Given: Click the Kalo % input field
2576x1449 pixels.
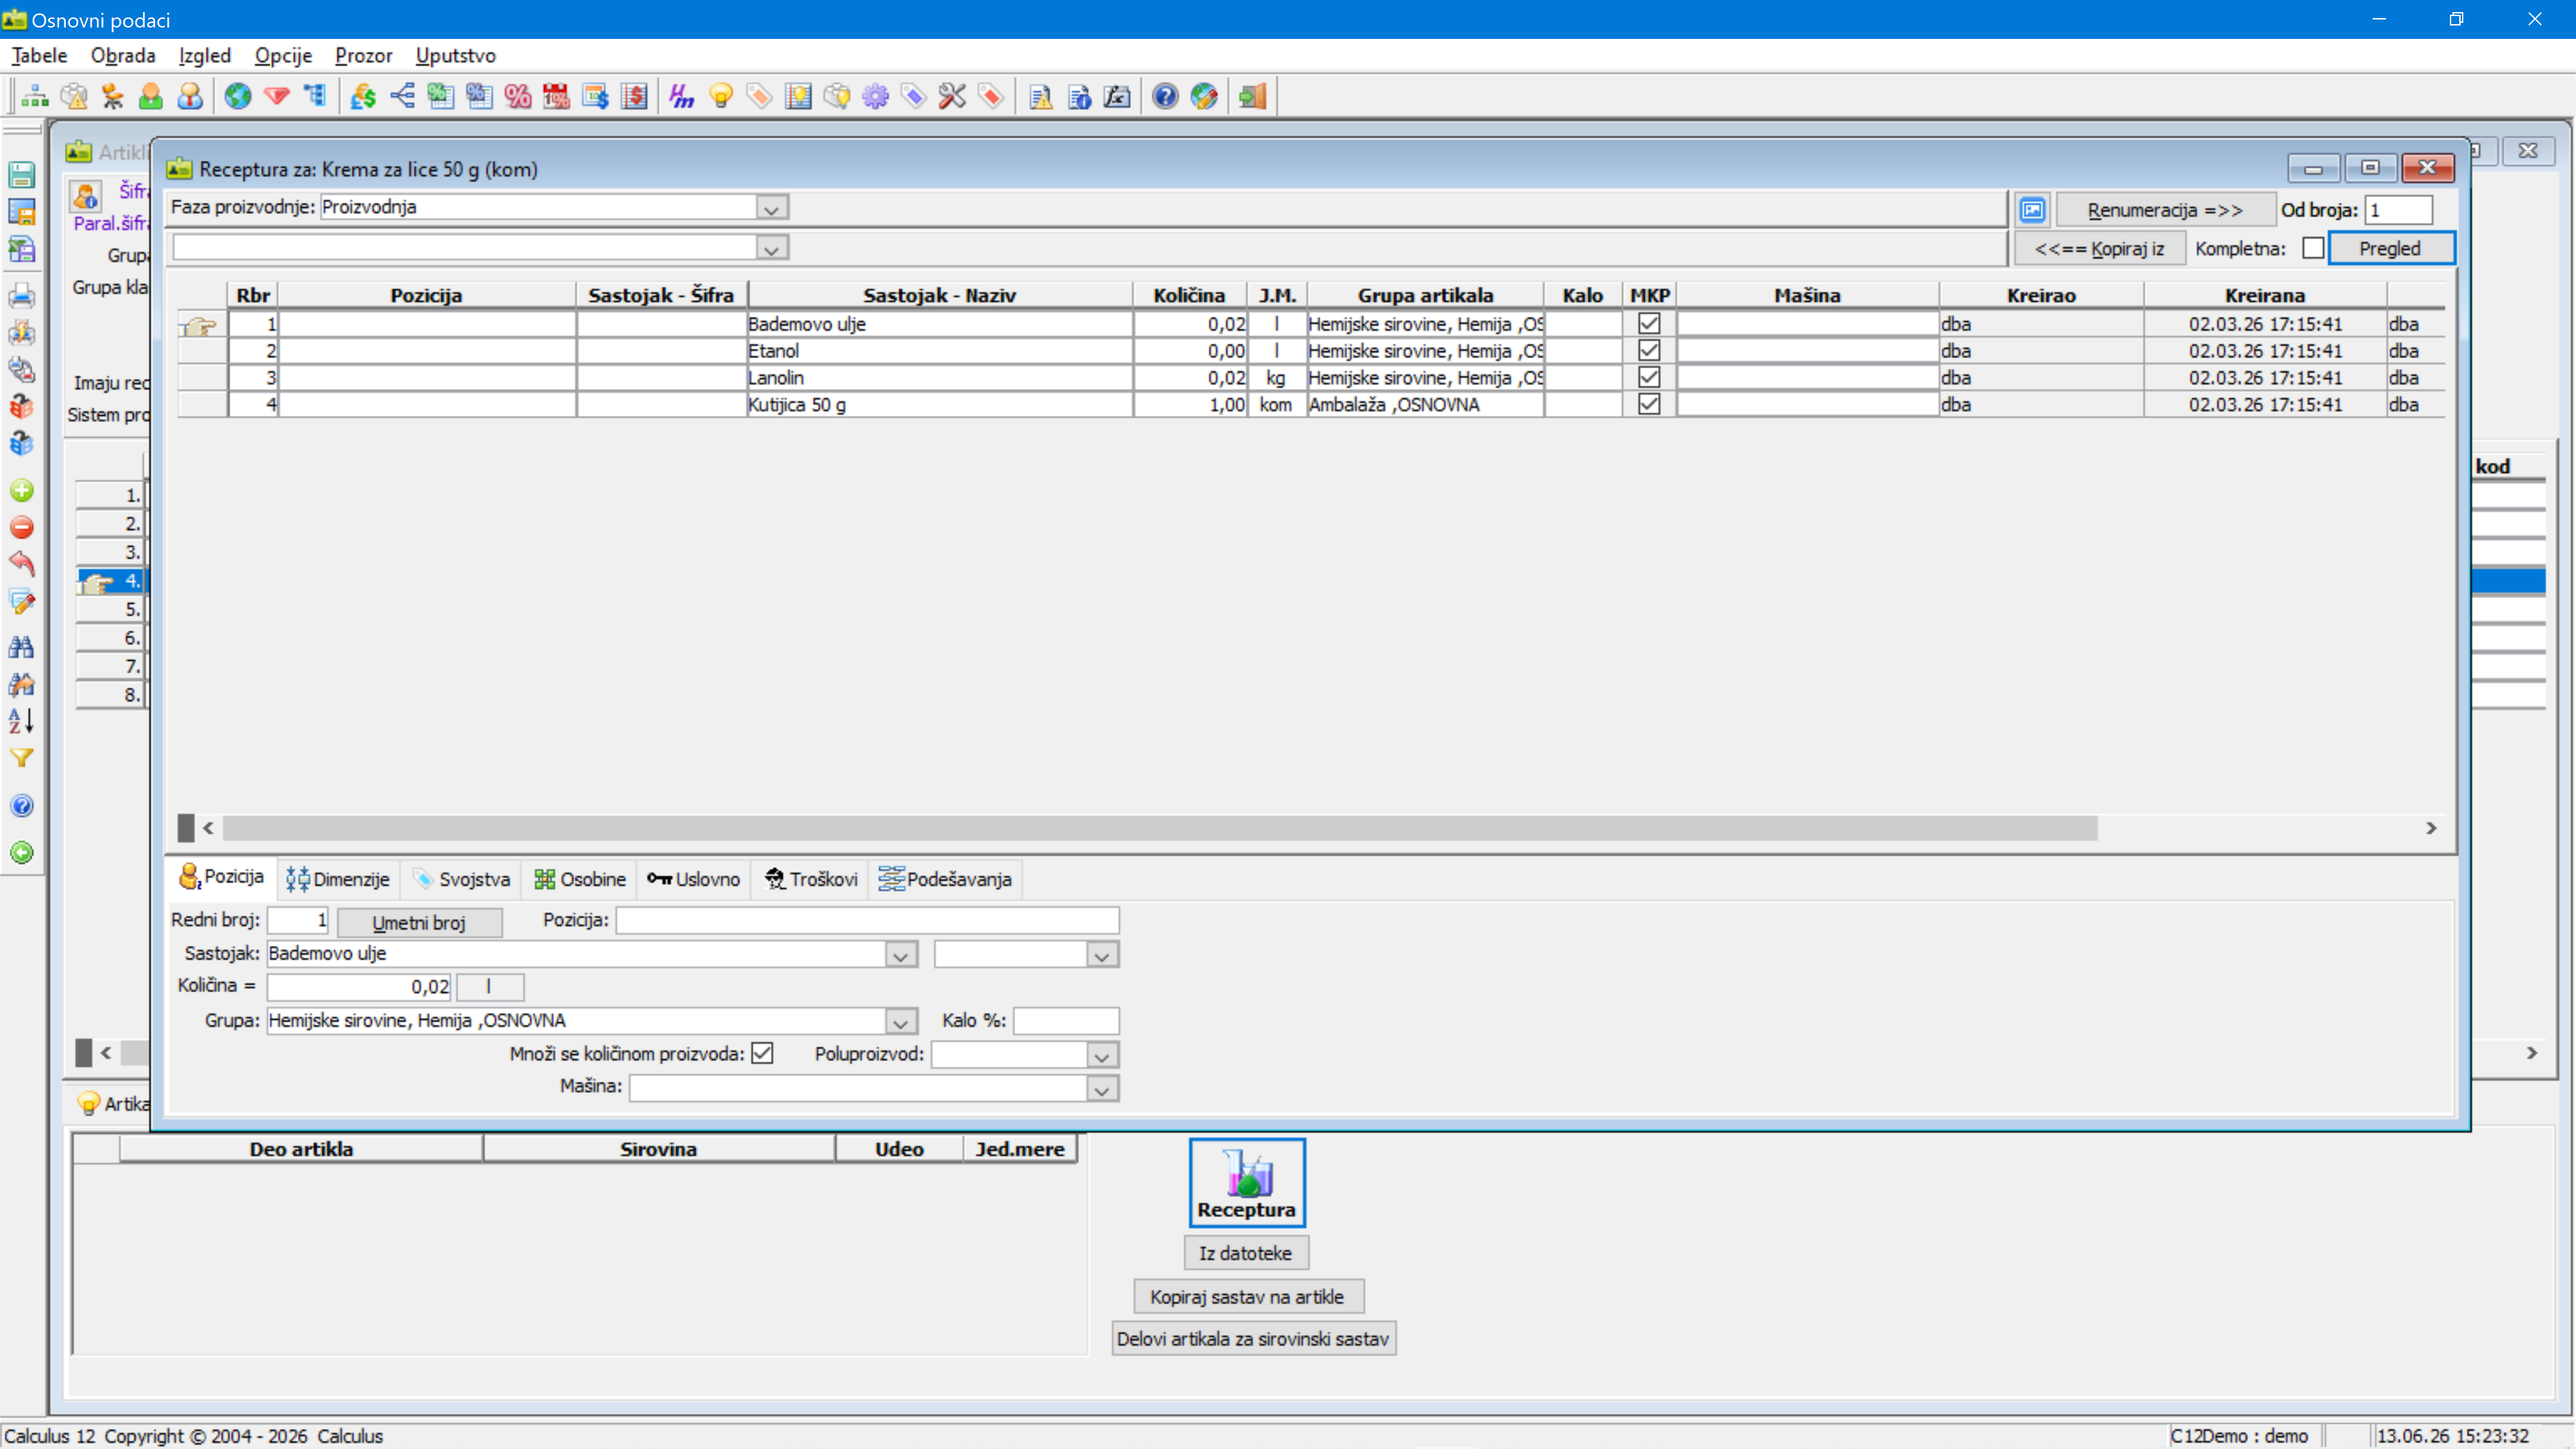Looking at the screenshot, I should [x=1066, y=1020].
